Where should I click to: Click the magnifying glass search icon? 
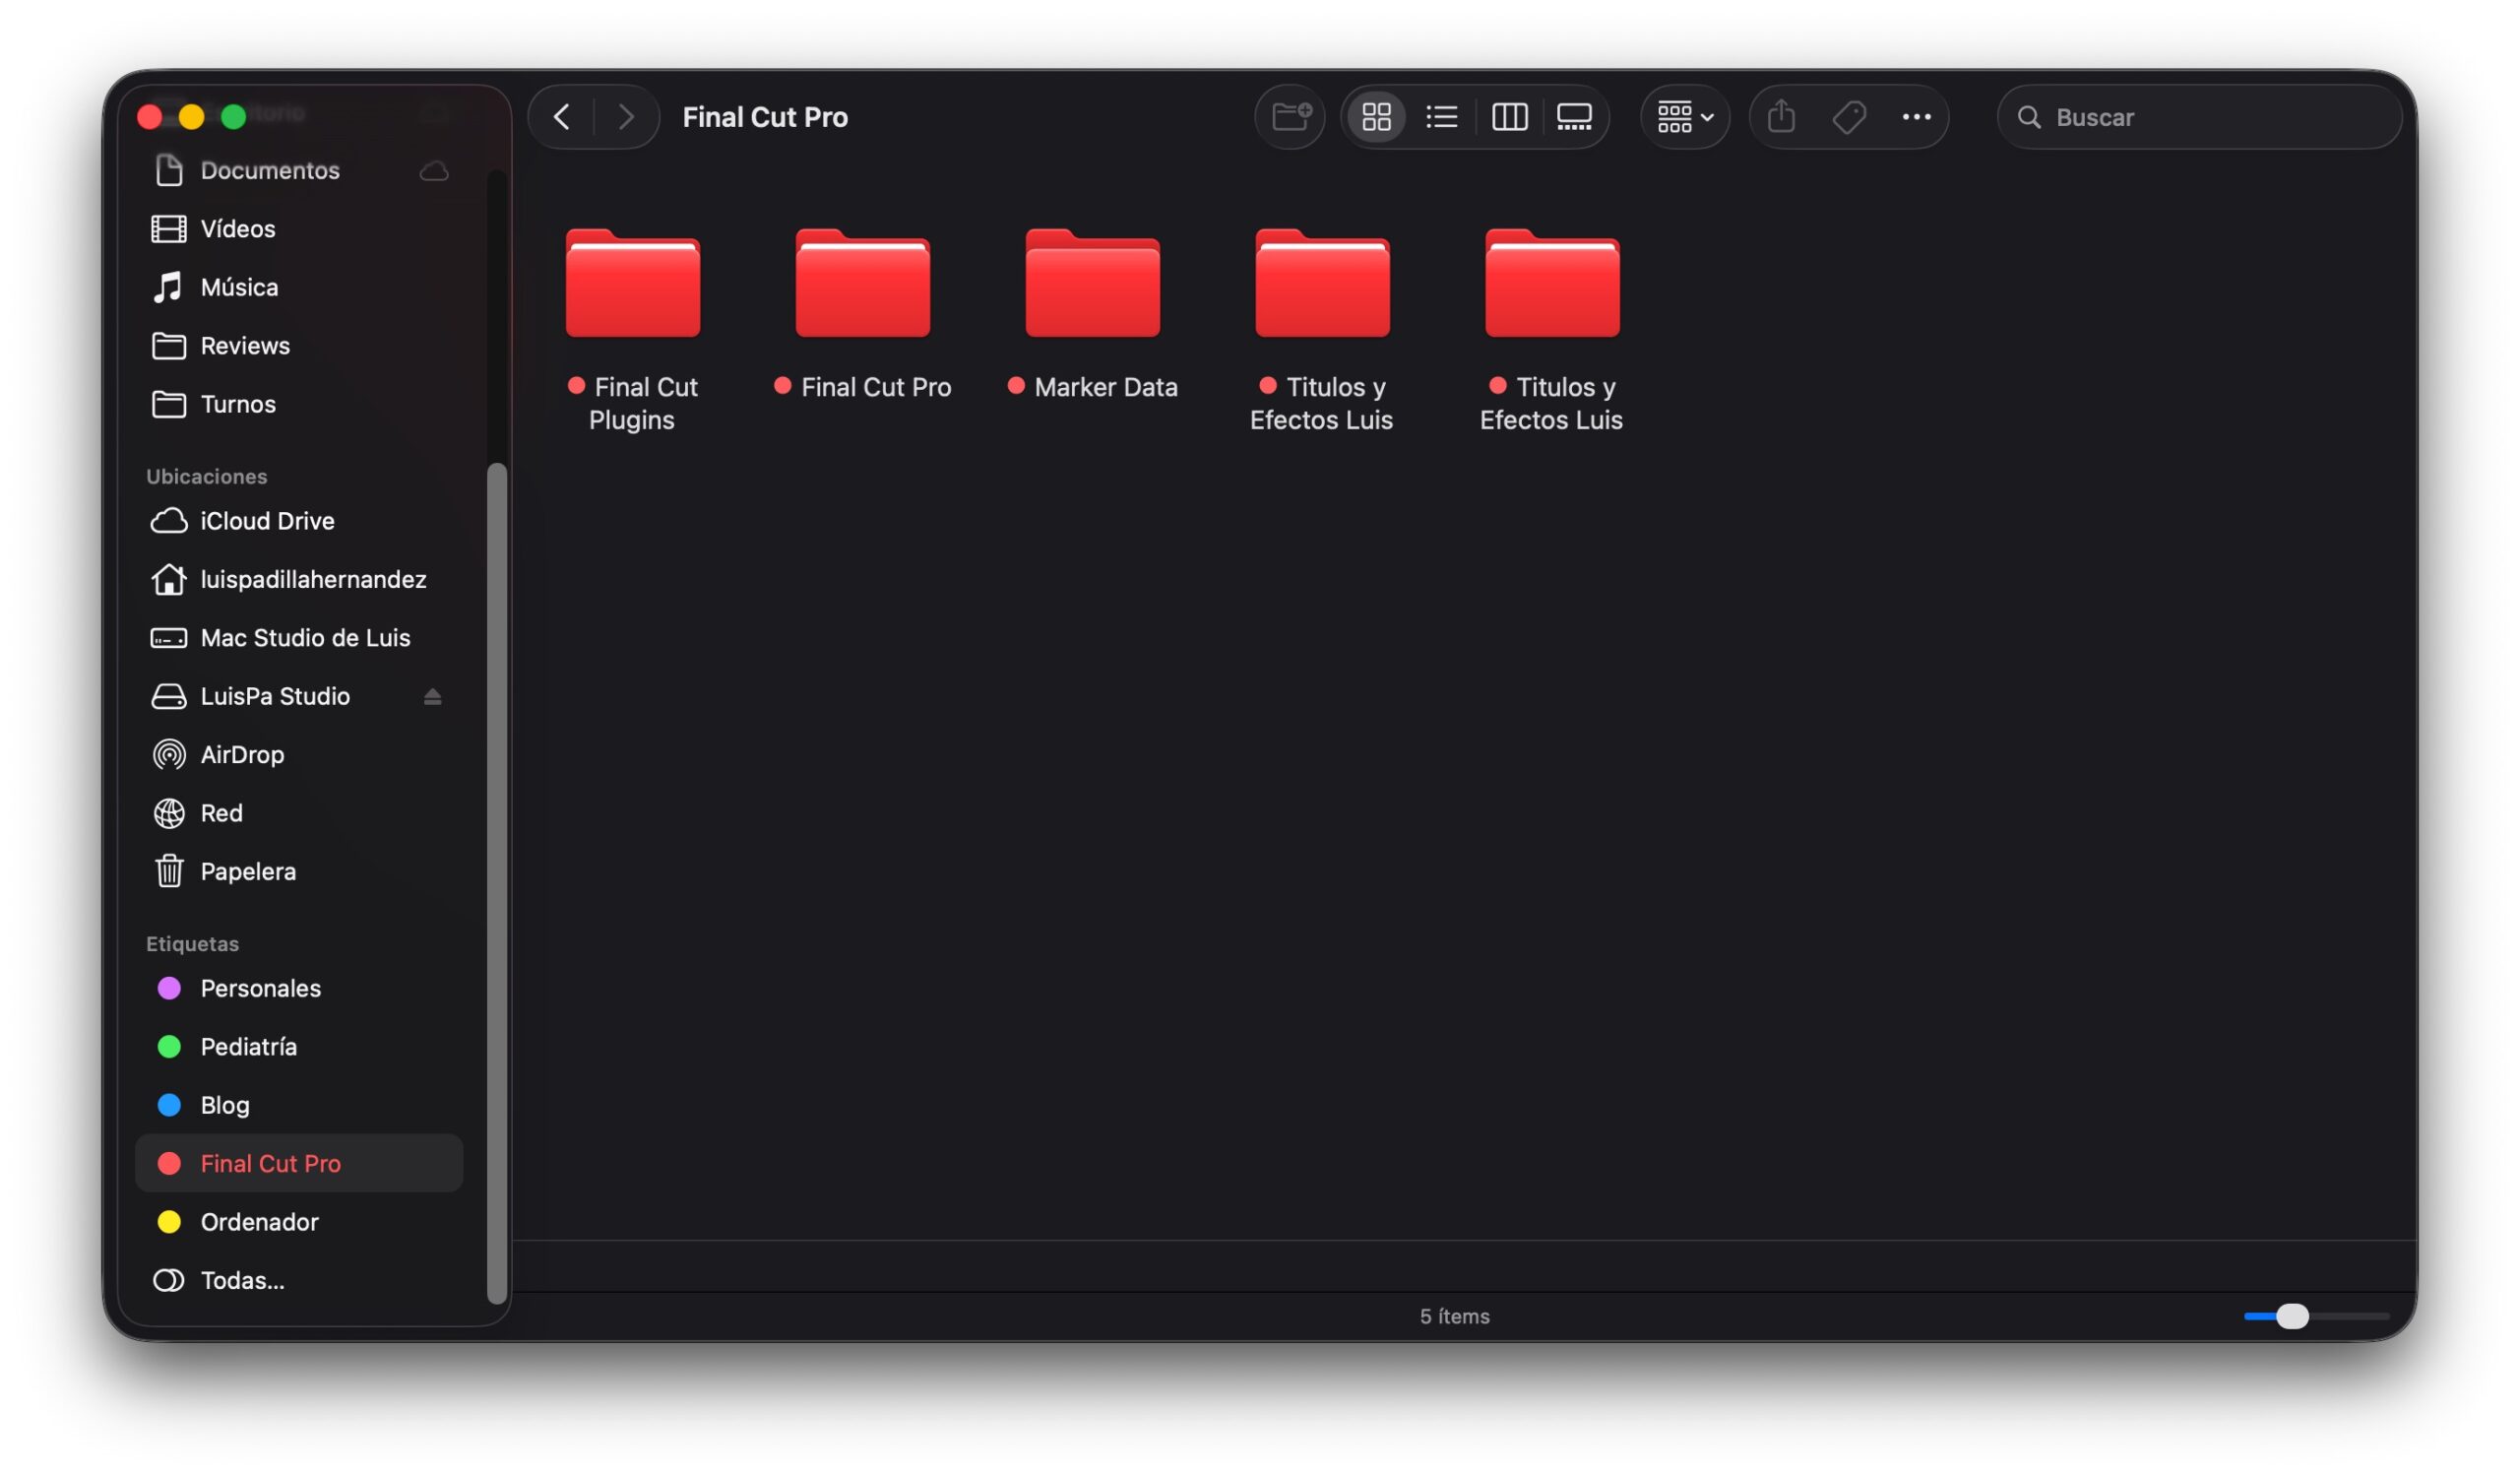[2029, 117]
